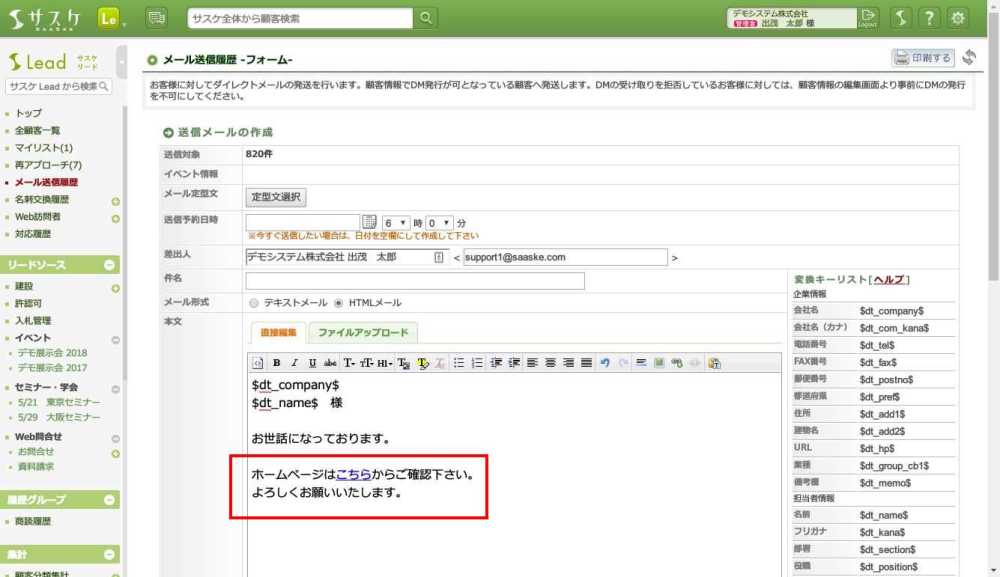This screenshot has height=577, width=1000.
Task: Open the minute dropdown showing 0
Action: click(x=440, y=222)
